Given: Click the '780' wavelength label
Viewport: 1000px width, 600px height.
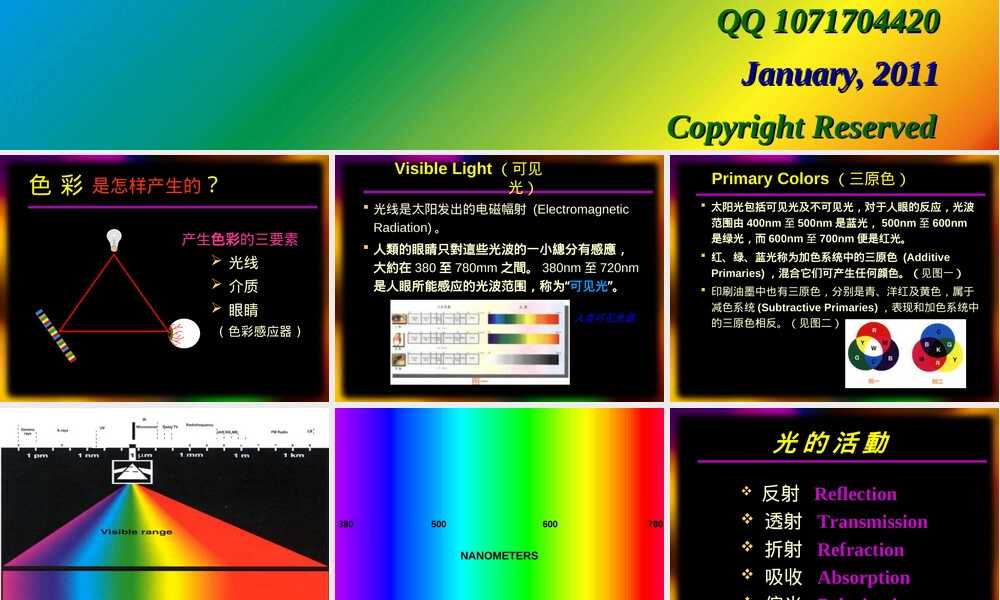Looking at the screenshot, I should point(656,524).
